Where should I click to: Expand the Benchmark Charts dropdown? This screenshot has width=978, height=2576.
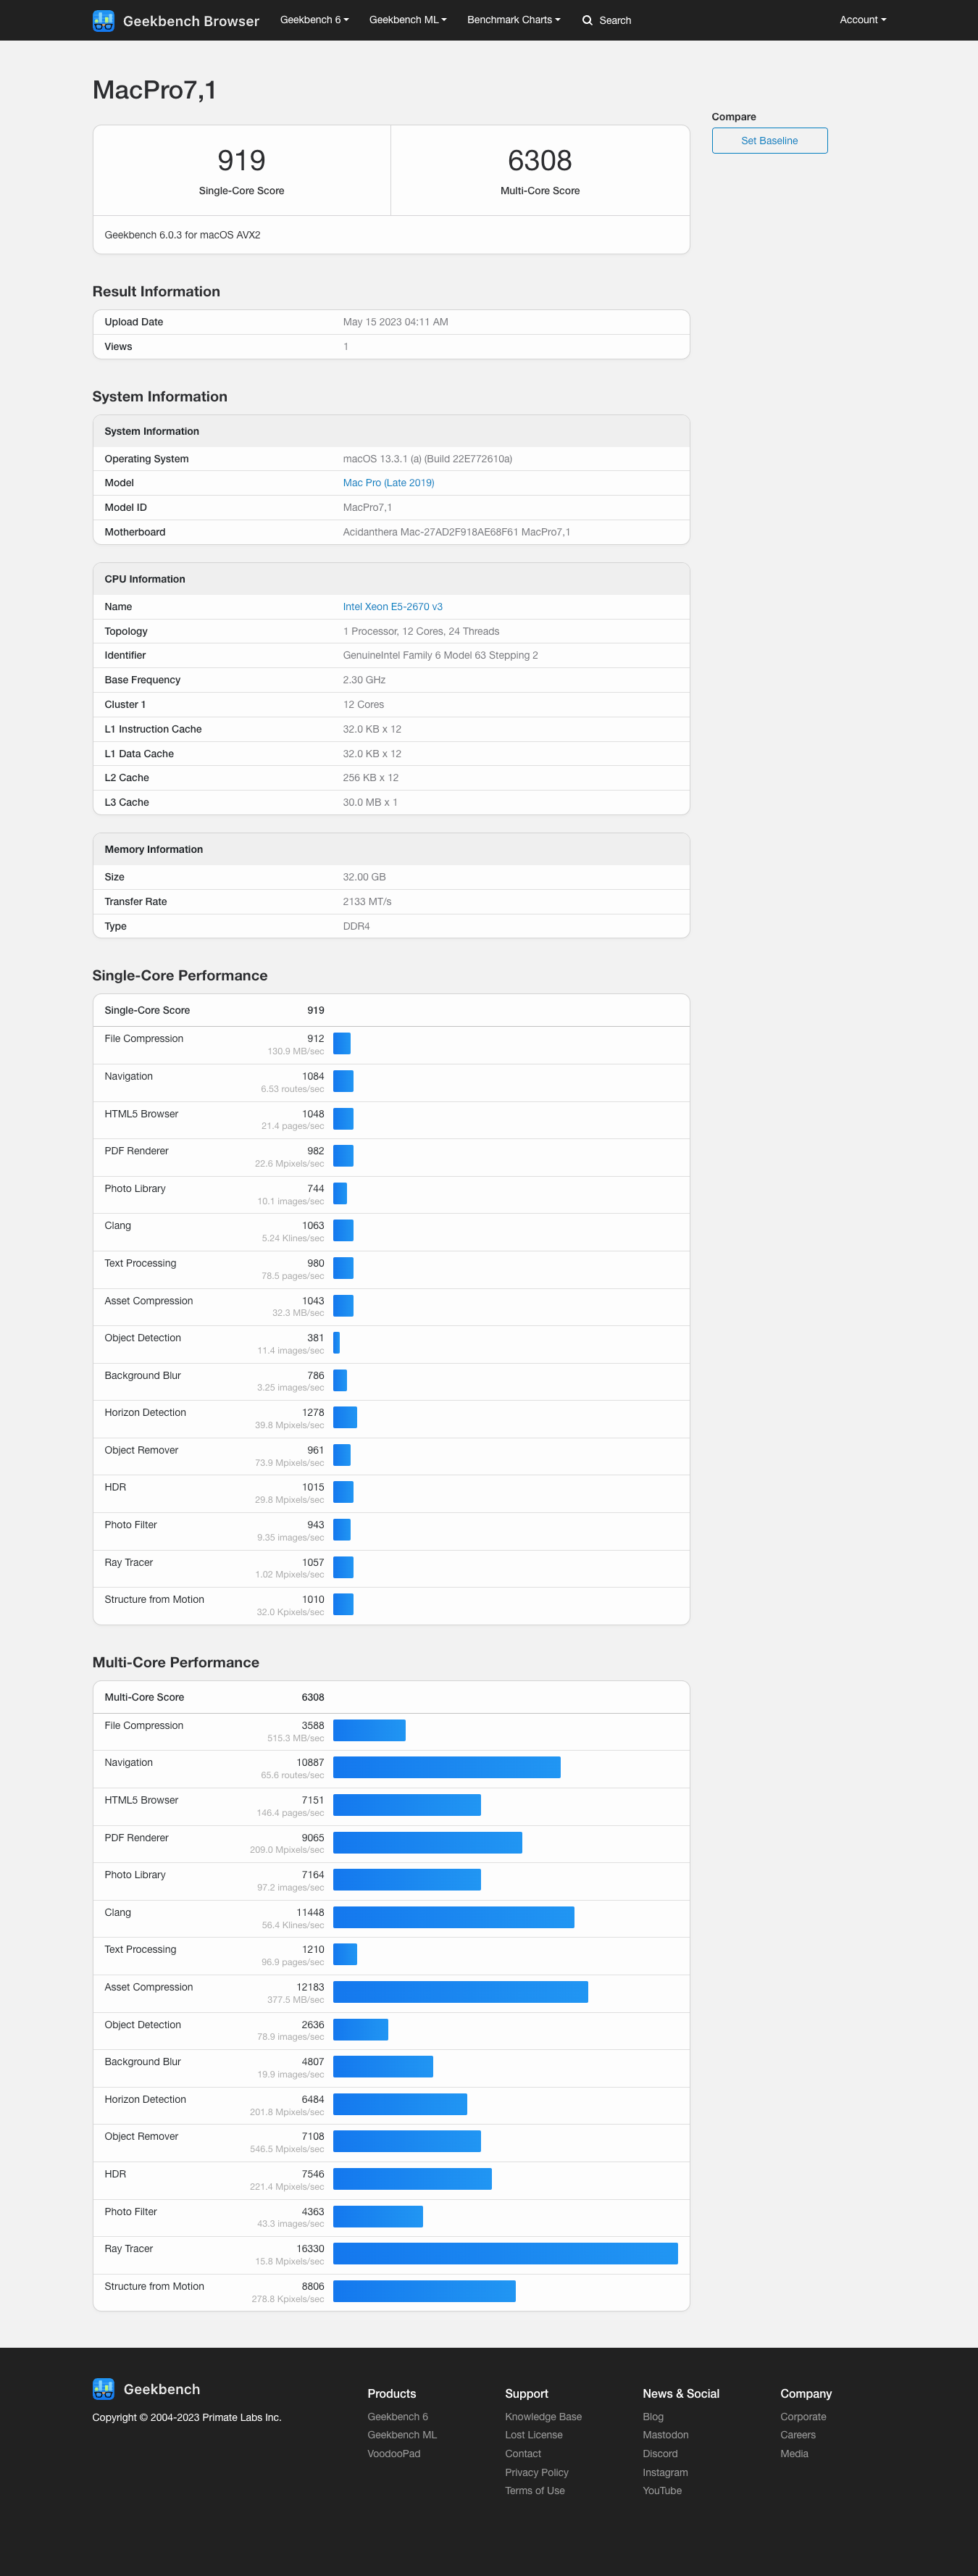[x=513, y=20]
